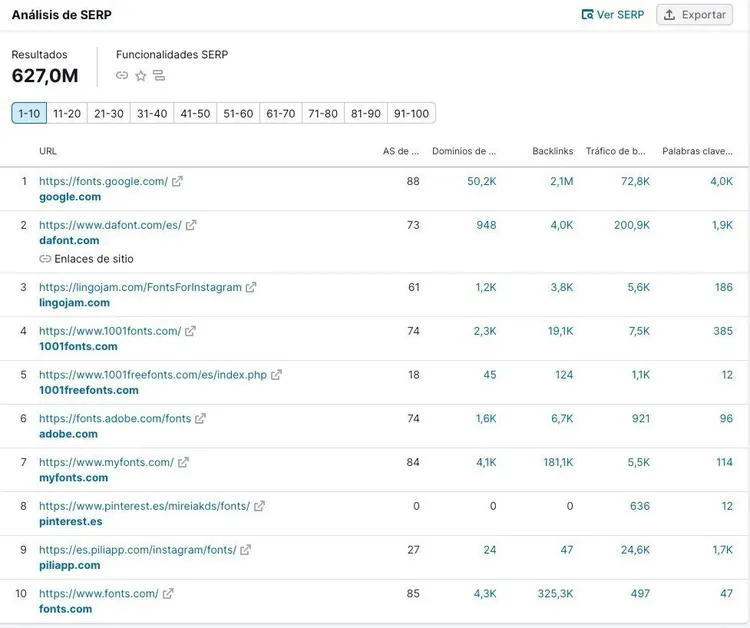Open the lingojam.com domain link
Image resolution: width=750 pixels, height=628 pixels.
[x=74, y=303]
